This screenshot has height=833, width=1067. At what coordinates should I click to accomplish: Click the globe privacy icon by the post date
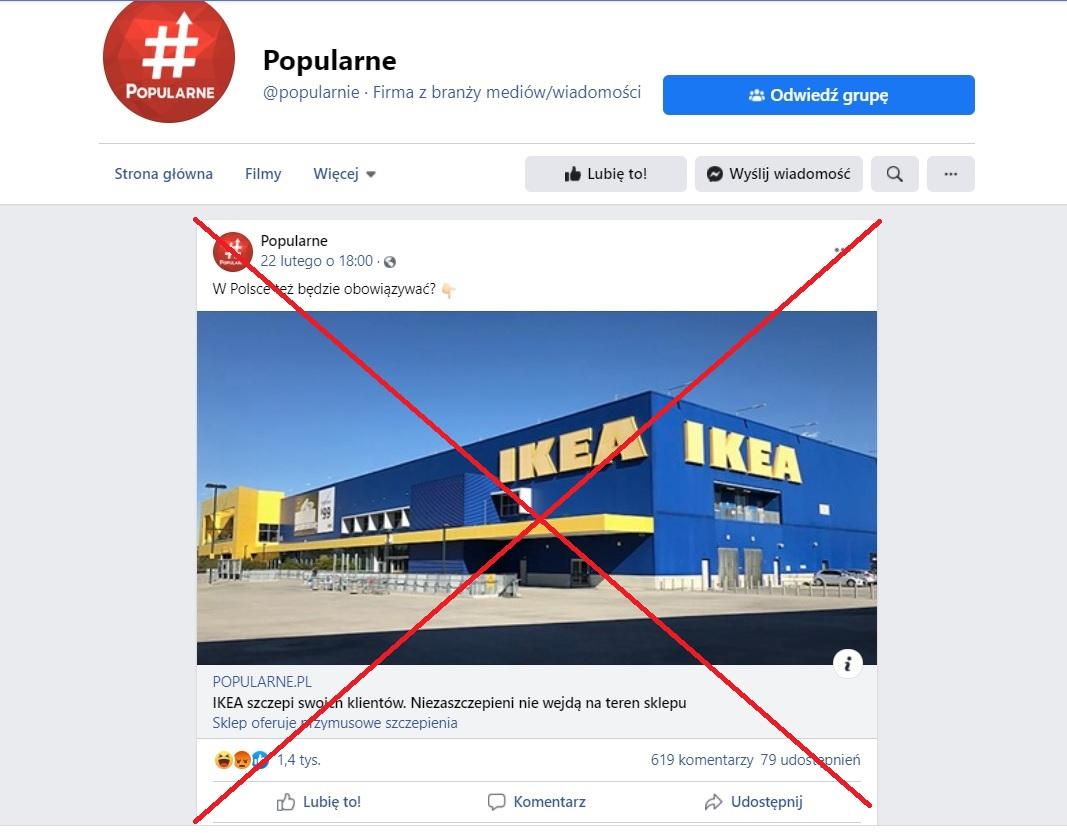[x=390, y=262]
